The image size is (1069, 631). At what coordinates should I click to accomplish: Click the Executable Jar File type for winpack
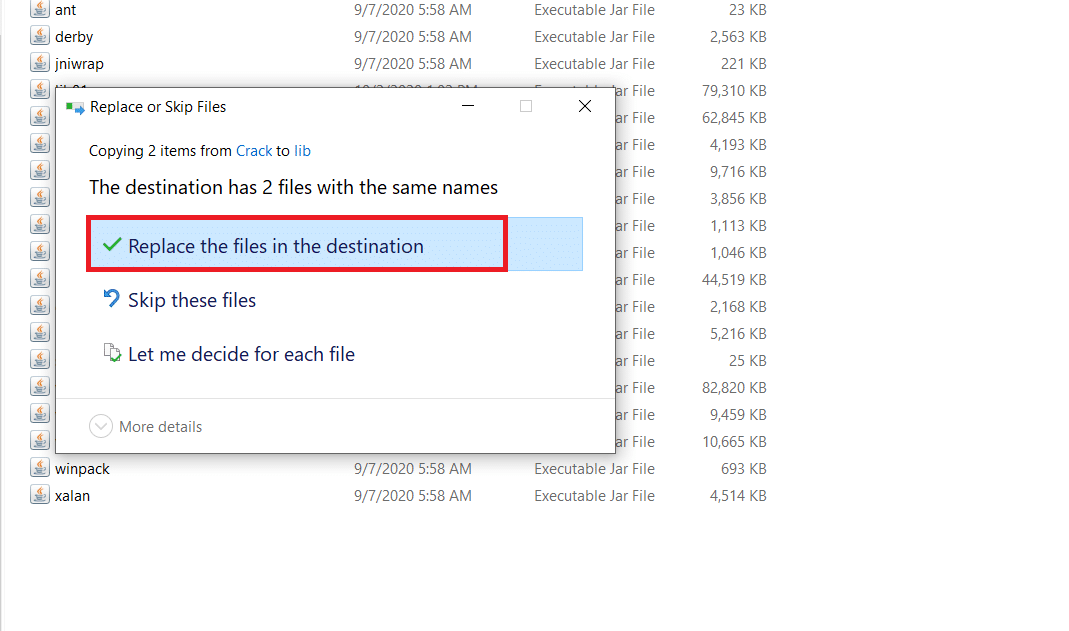[594, 469]
